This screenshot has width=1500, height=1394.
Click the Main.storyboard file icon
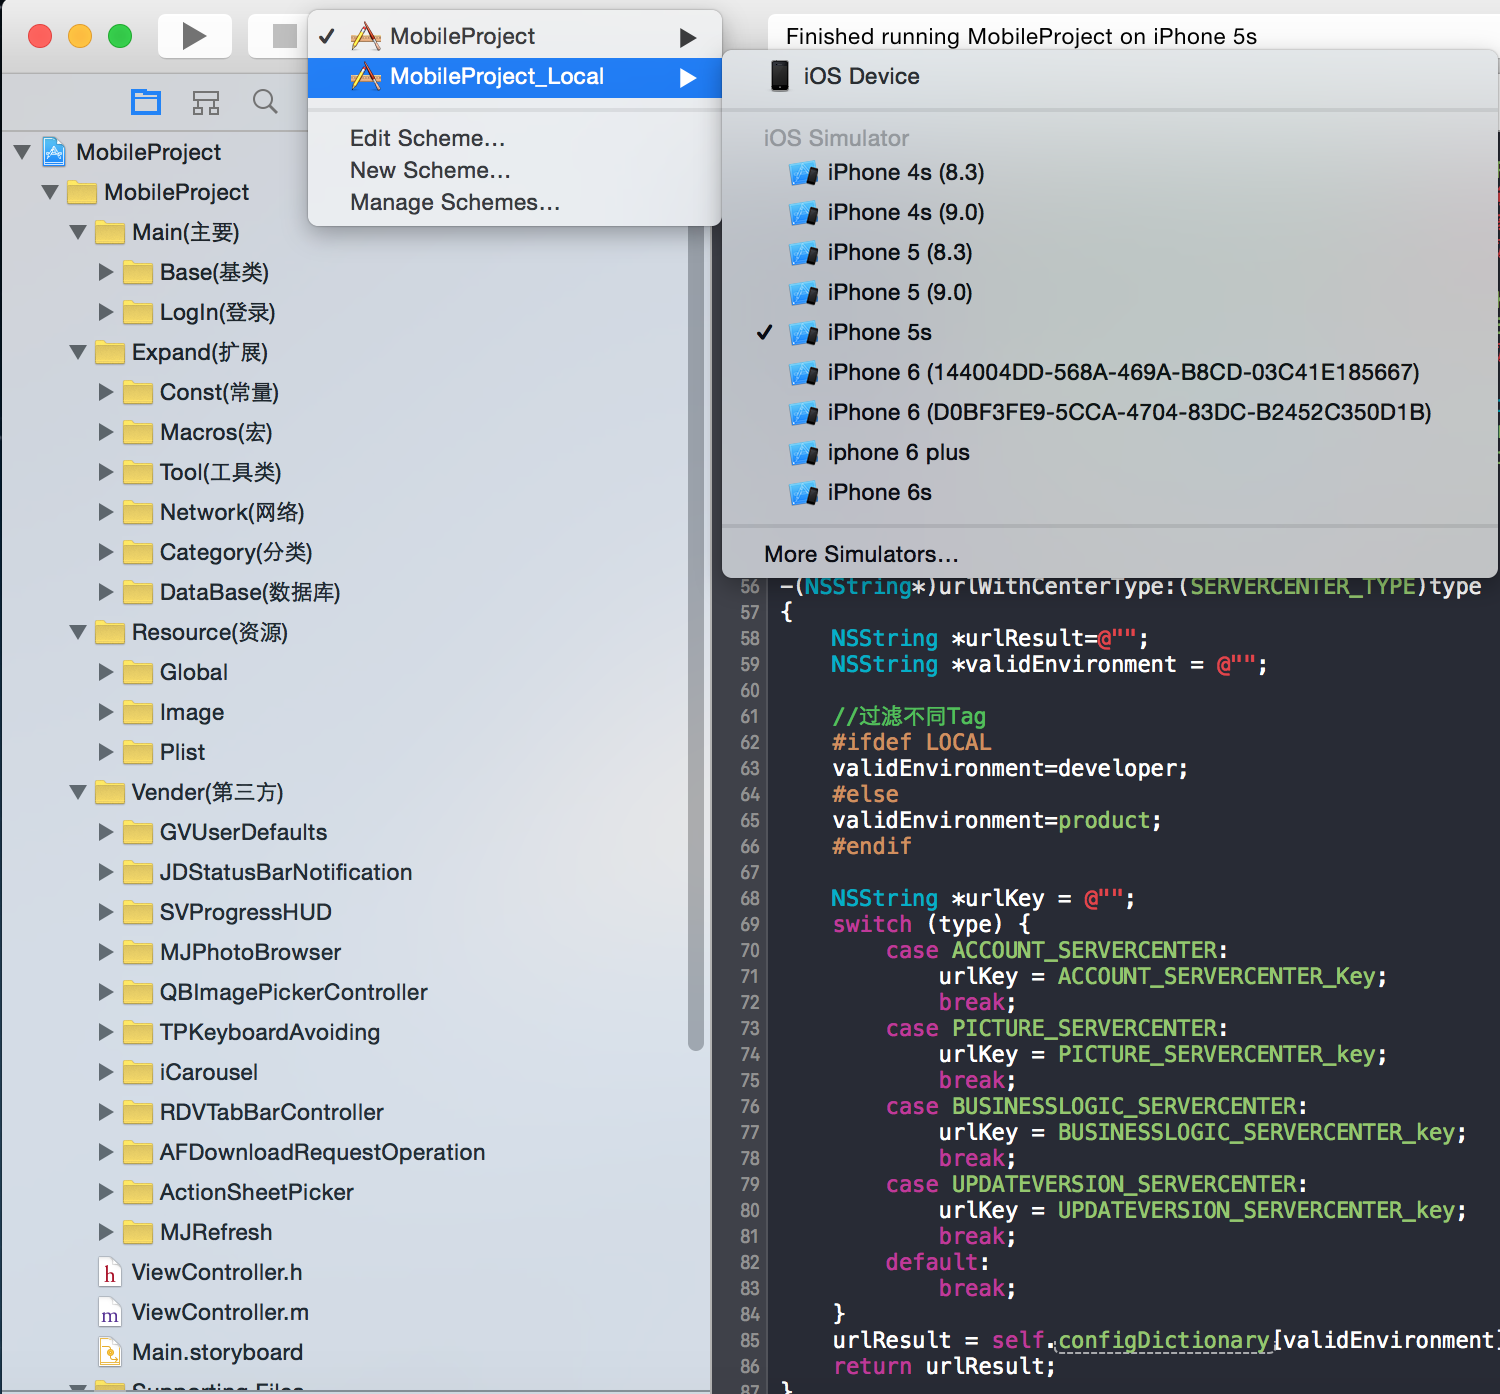(110, 1353)
